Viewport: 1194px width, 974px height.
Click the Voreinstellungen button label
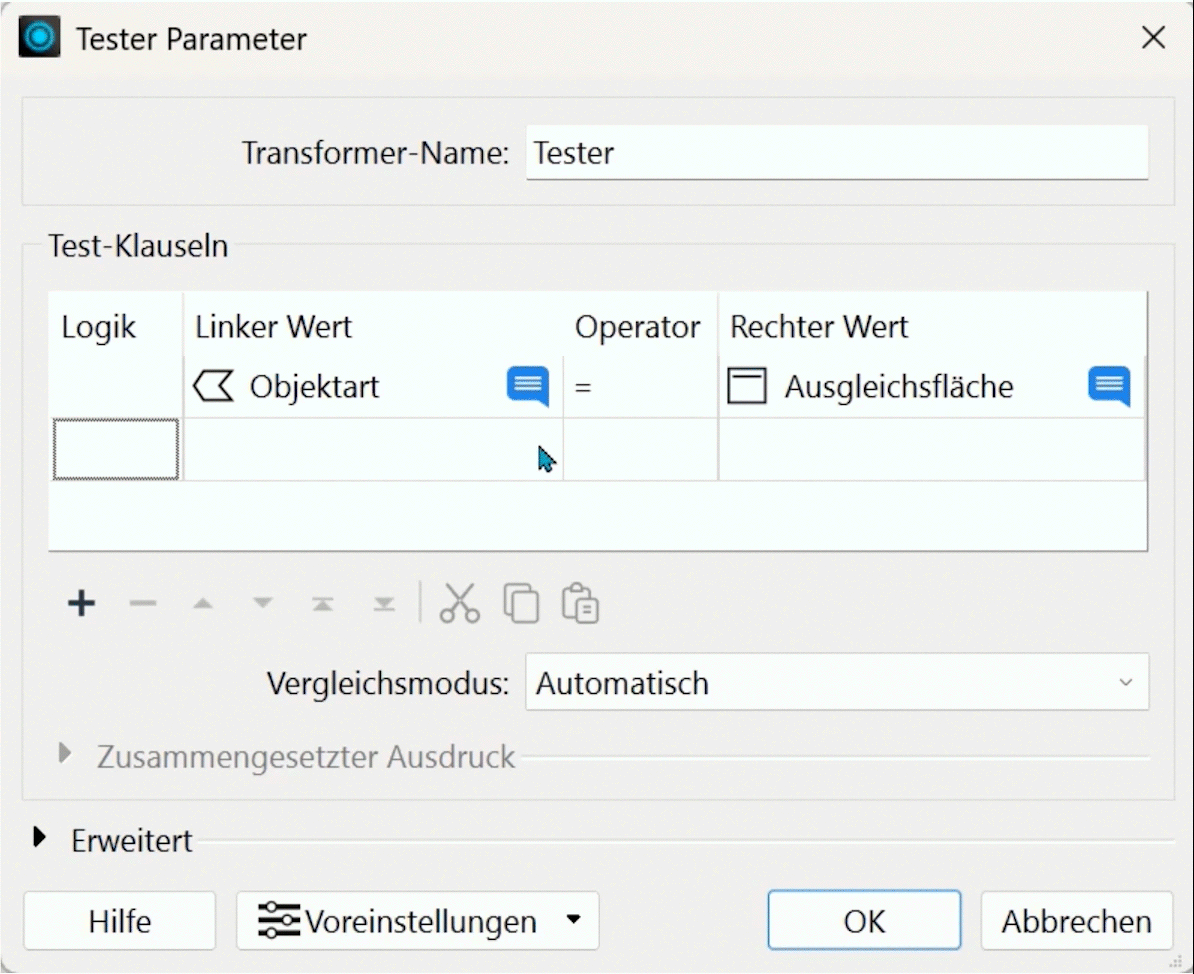[x=421, y=921]
